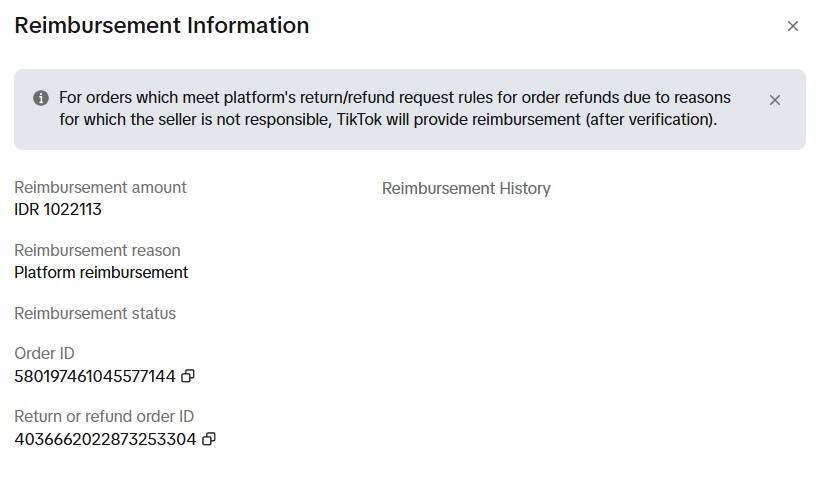Copy the Order ID with its copy icon

click(x=188, y=376)
